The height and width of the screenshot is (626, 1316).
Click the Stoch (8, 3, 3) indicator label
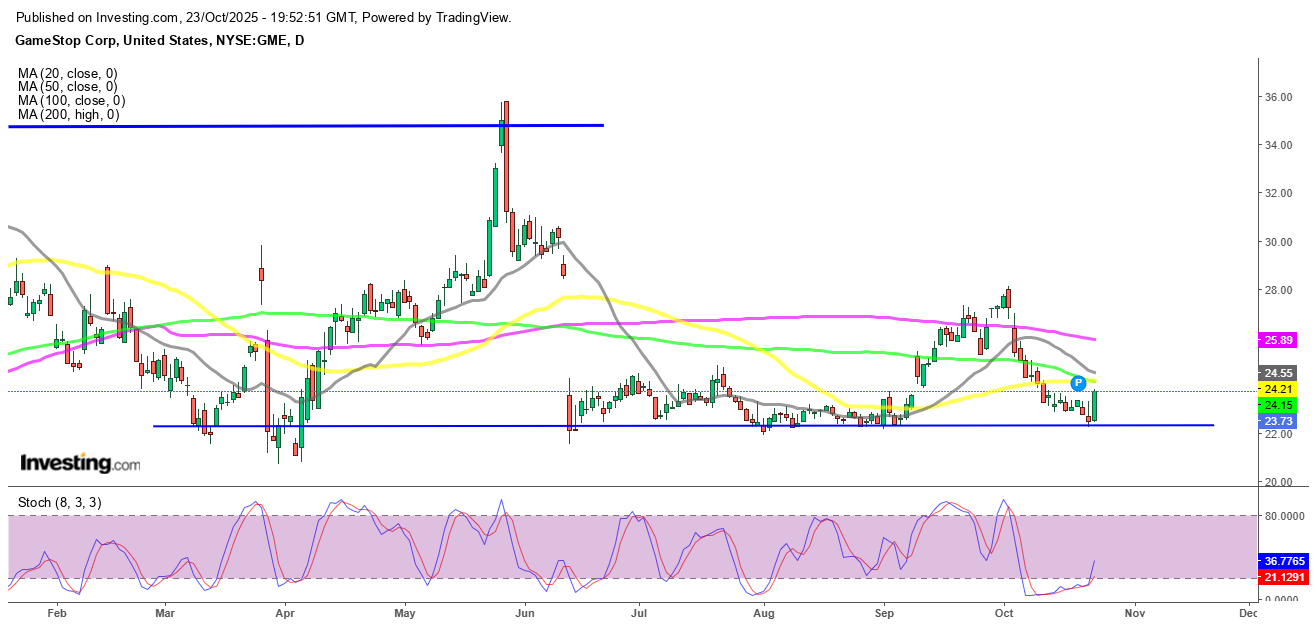click(58, 501)
